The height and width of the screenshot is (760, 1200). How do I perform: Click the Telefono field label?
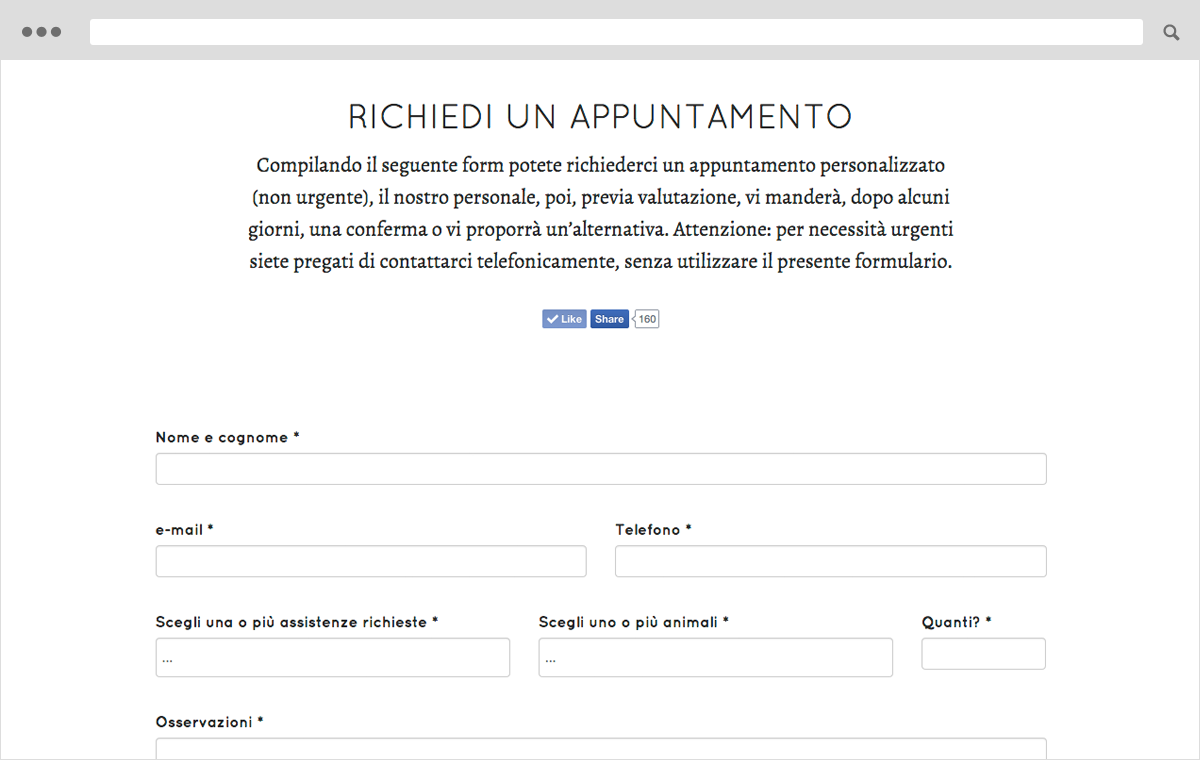point(653,530)
